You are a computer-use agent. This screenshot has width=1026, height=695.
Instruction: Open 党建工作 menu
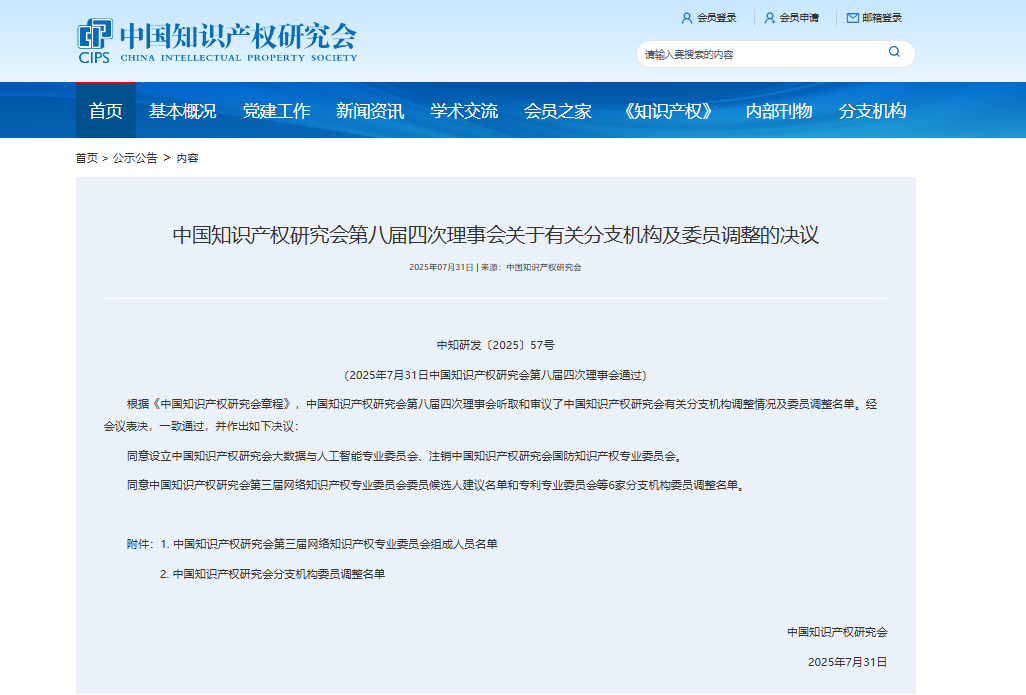[276, 111]
